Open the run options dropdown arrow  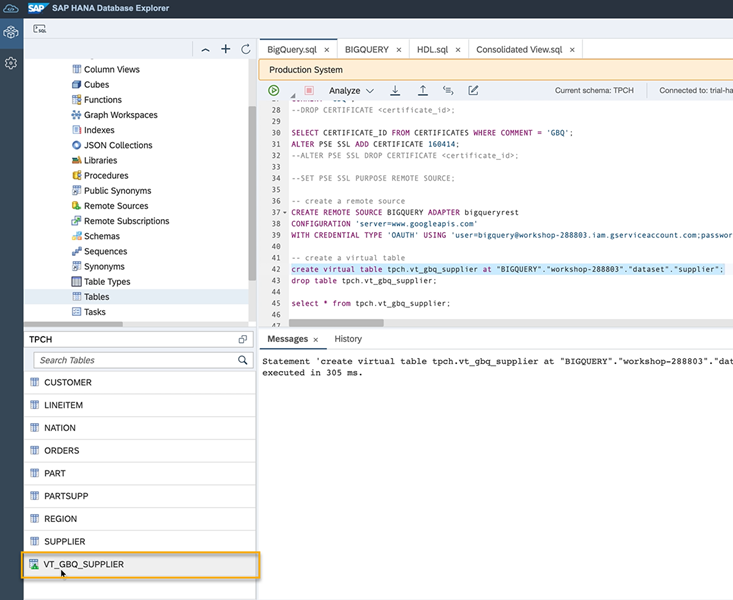coord(293,94)
